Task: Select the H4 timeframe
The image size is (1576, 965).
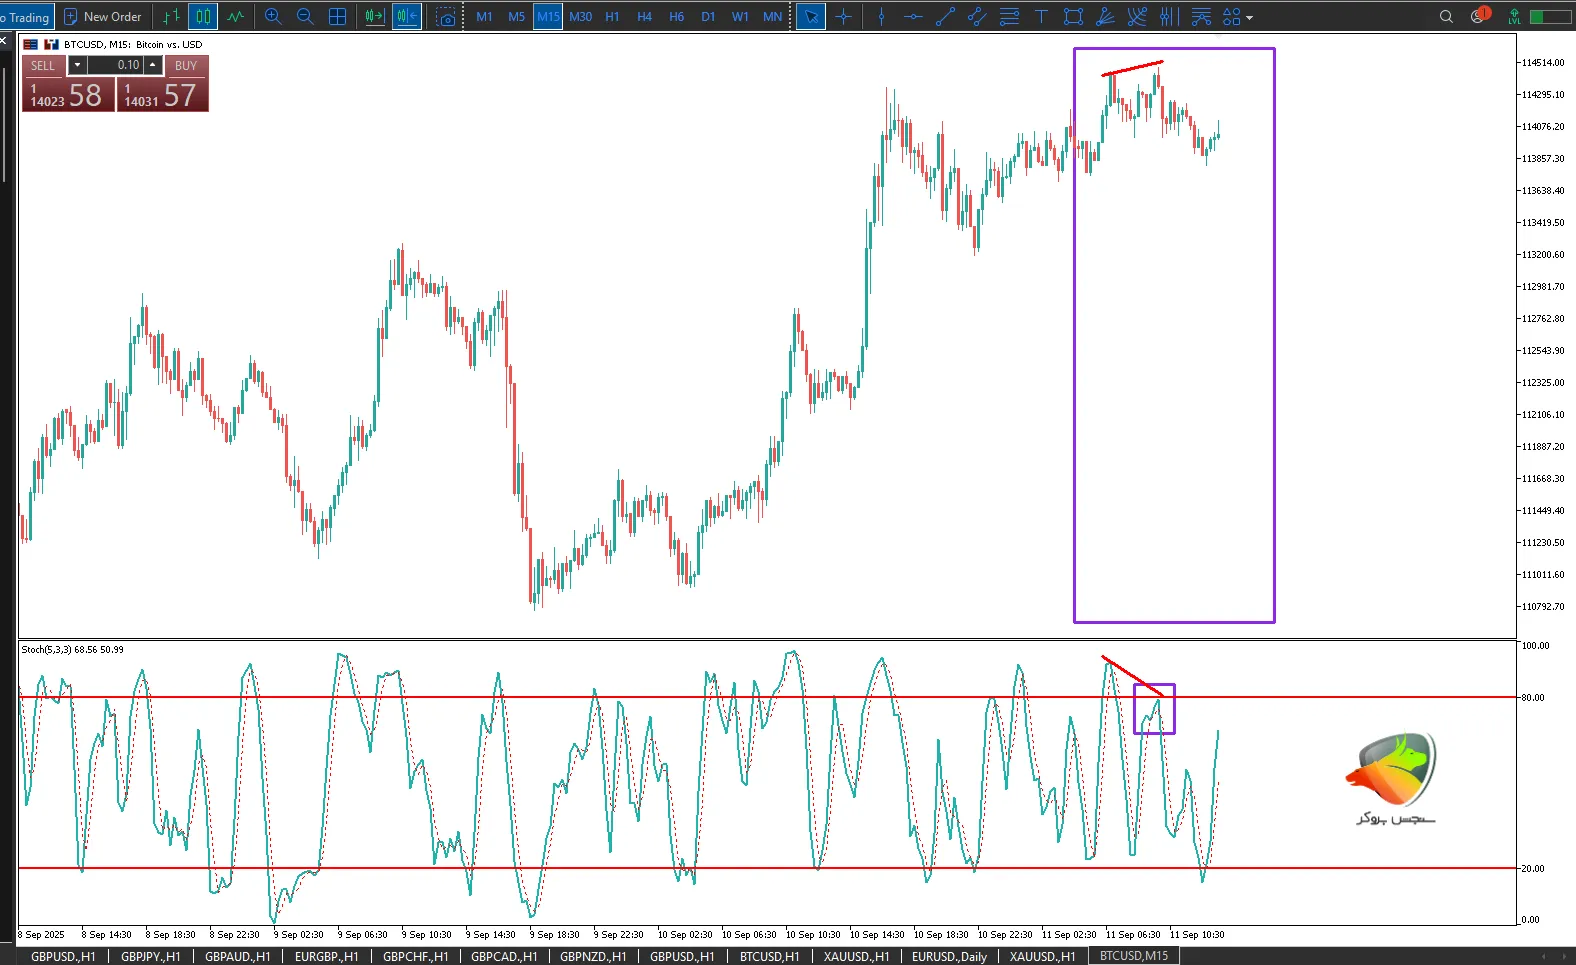Action: click(x=644, y=17)
